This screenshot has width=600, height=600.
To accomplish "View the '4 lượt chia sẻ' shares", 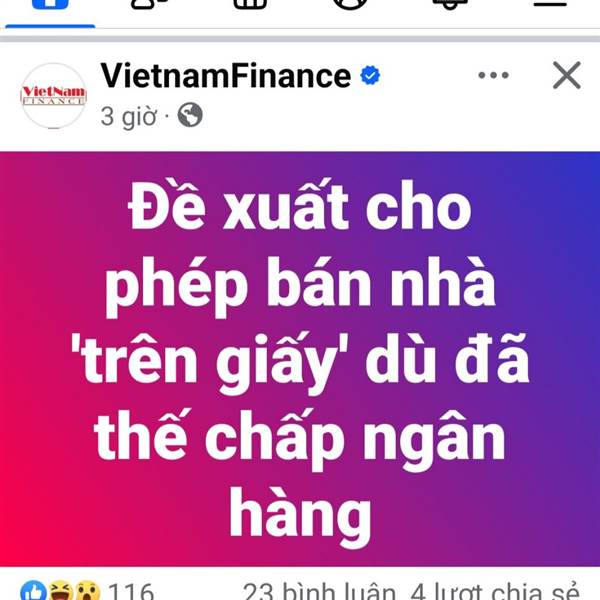I will point(494,592).
